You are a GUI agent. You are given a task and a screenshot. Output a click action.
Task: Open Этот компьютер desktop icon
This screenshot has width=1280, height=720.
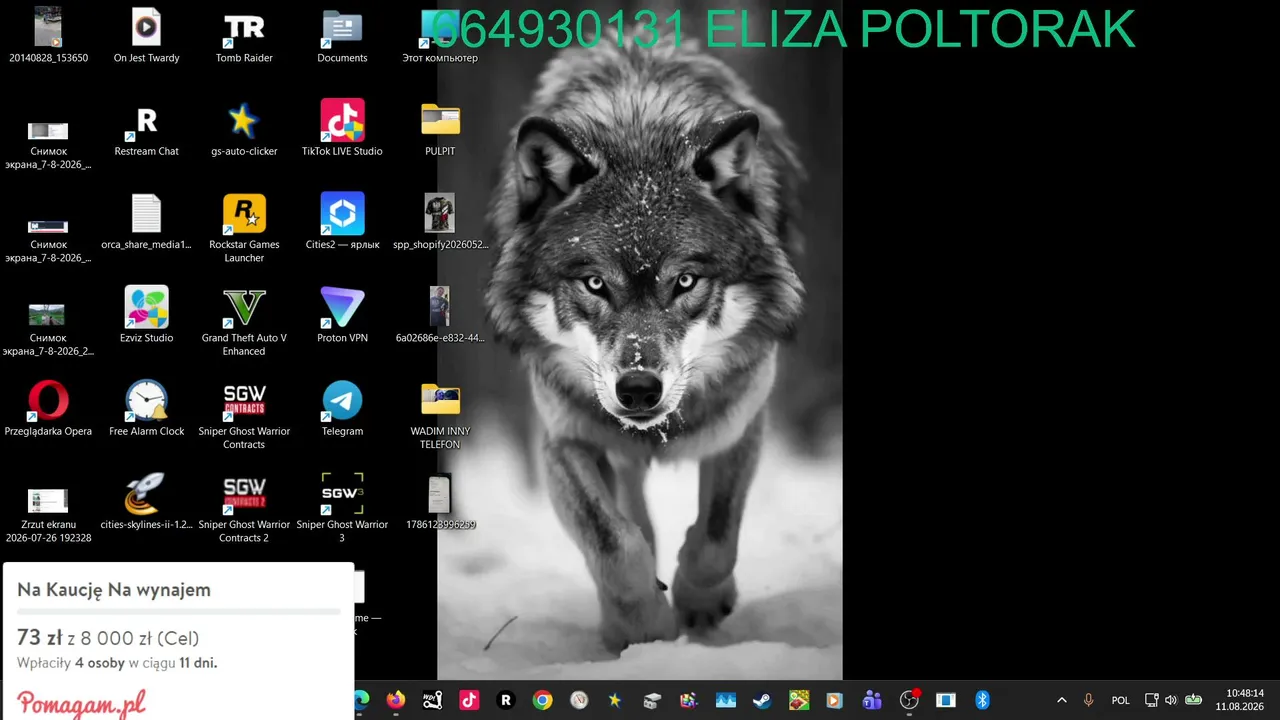click(x=440, y=37)
